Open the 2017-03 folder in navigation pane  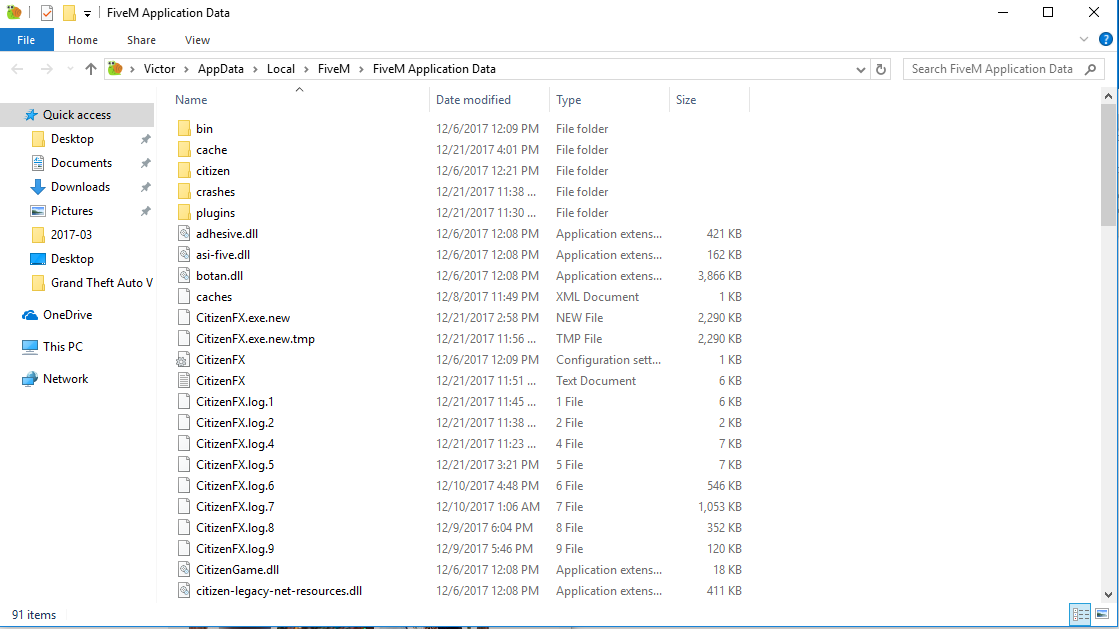coord(71,235)
